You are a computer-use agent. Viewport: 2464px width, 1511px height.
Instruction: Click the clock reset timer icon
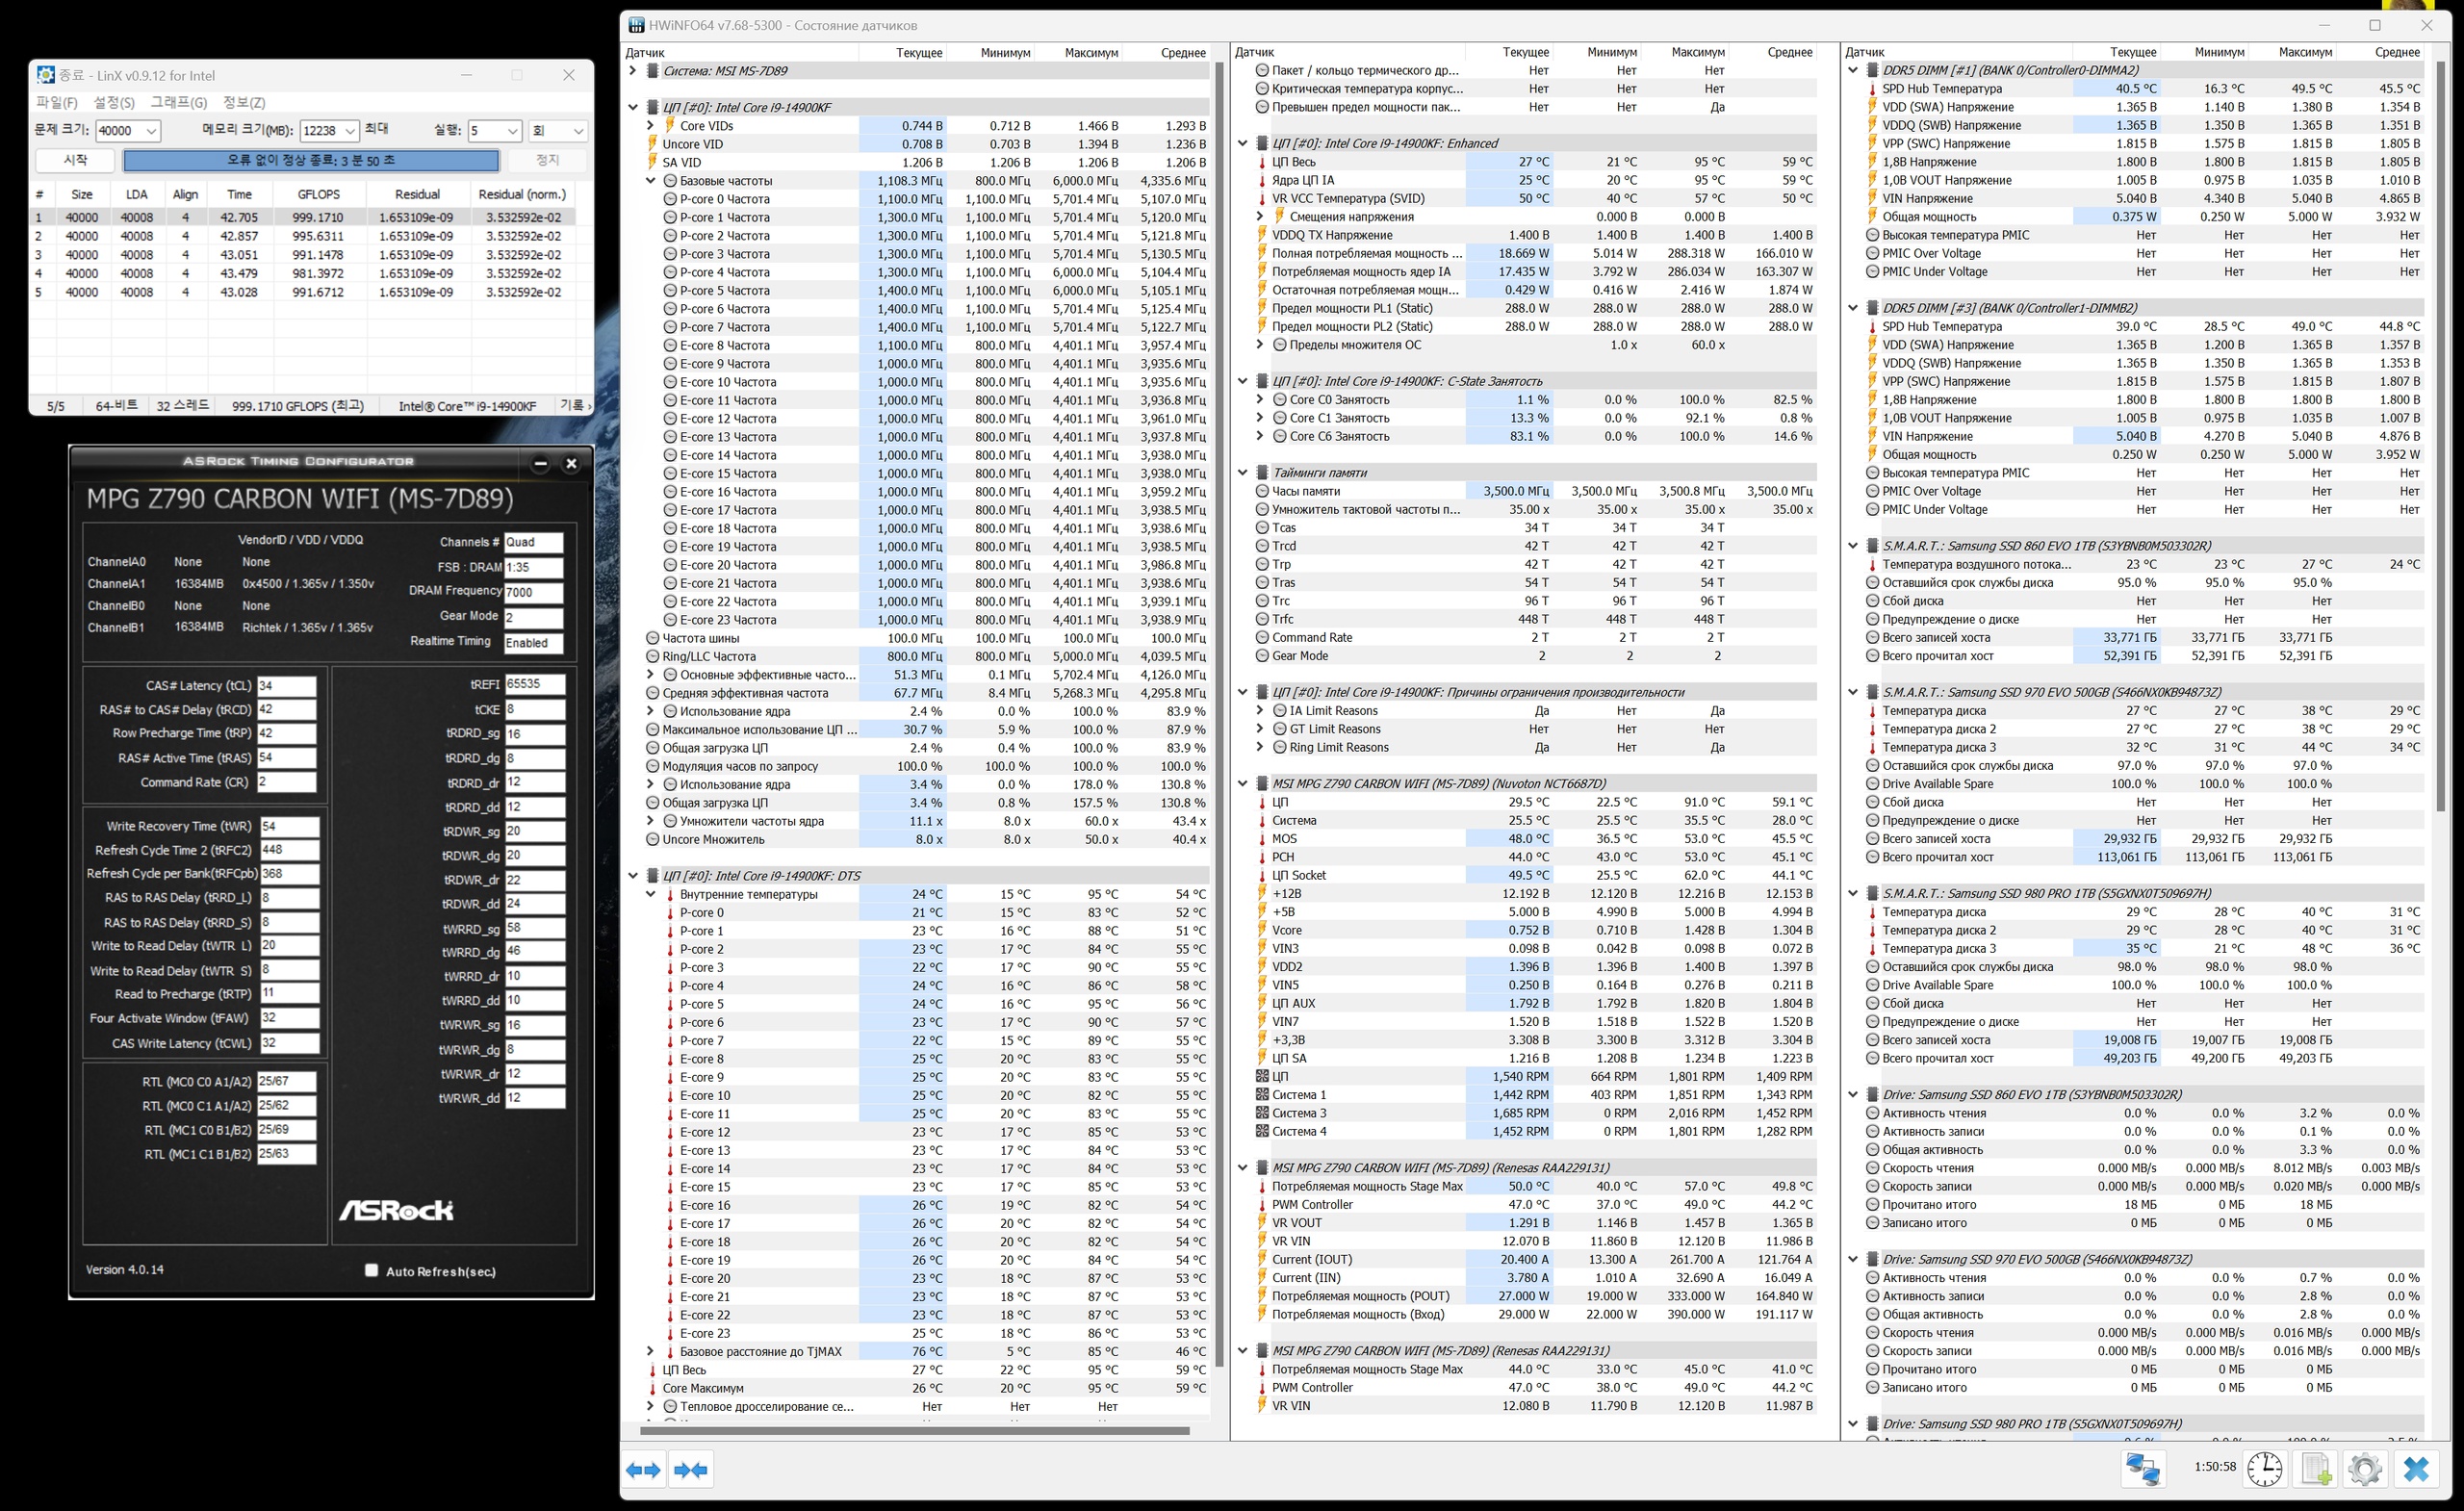pos(2264,1469)
